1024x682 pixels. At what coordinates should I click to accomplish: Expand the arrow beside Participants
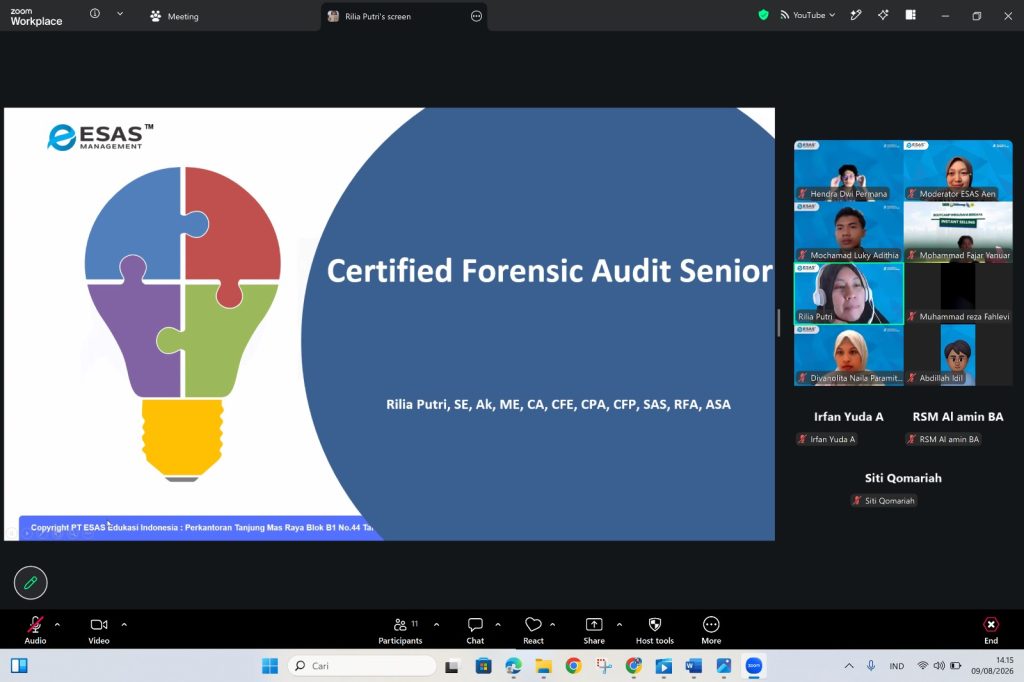tap(436, 625)
